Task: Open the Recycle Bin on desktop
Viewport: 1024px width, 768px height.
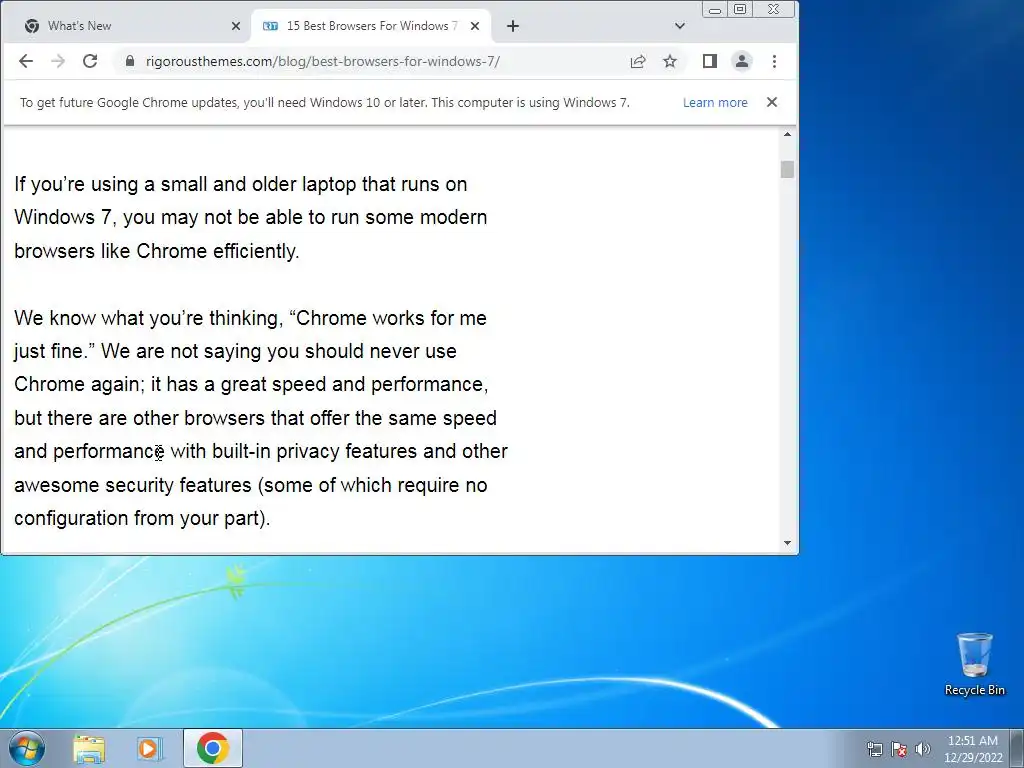Action: [974, 664]
